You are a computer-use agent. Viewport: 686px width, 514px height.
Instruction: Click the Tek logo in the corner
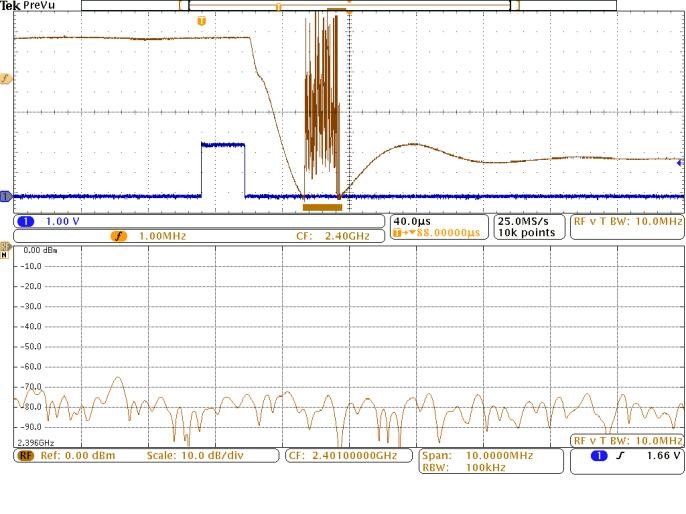tap(10, 5)
